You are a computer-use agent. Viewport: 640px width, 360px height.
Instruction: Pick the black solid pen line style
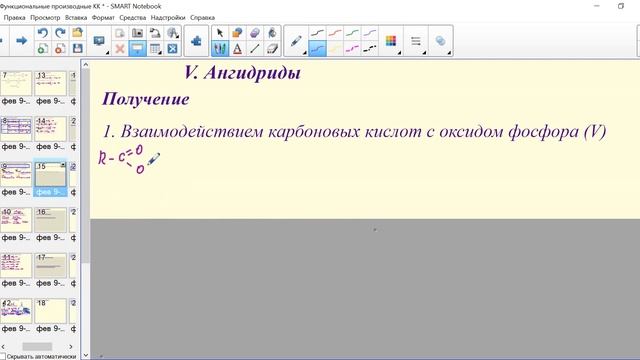(x=317, y=33)
